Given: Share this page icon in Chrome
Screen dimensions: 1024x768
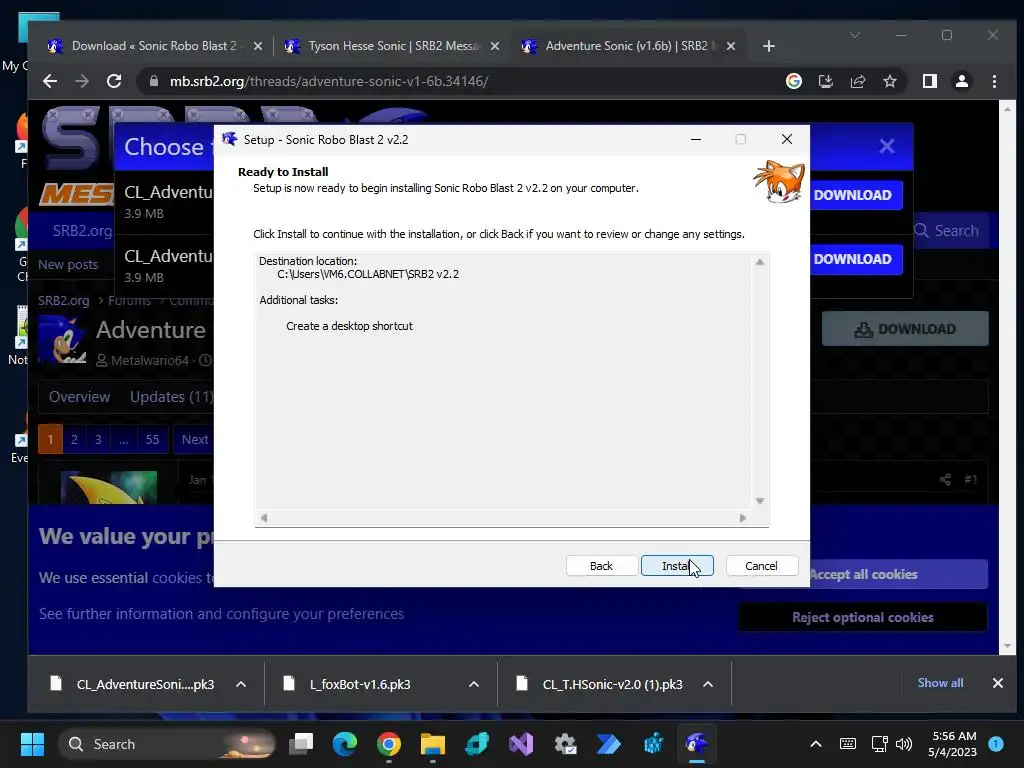Looking at the screenshot, I should point(857,81).
